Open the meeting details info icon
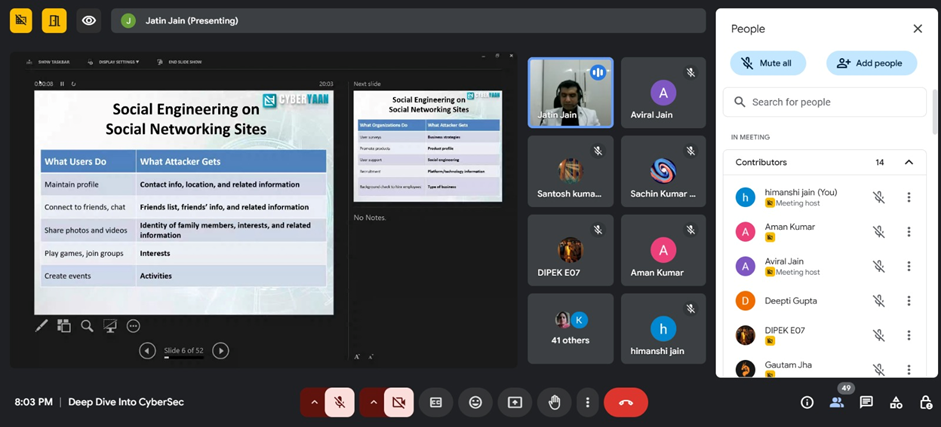This screenshot has width=941, height=427. [x=807, y=402]
